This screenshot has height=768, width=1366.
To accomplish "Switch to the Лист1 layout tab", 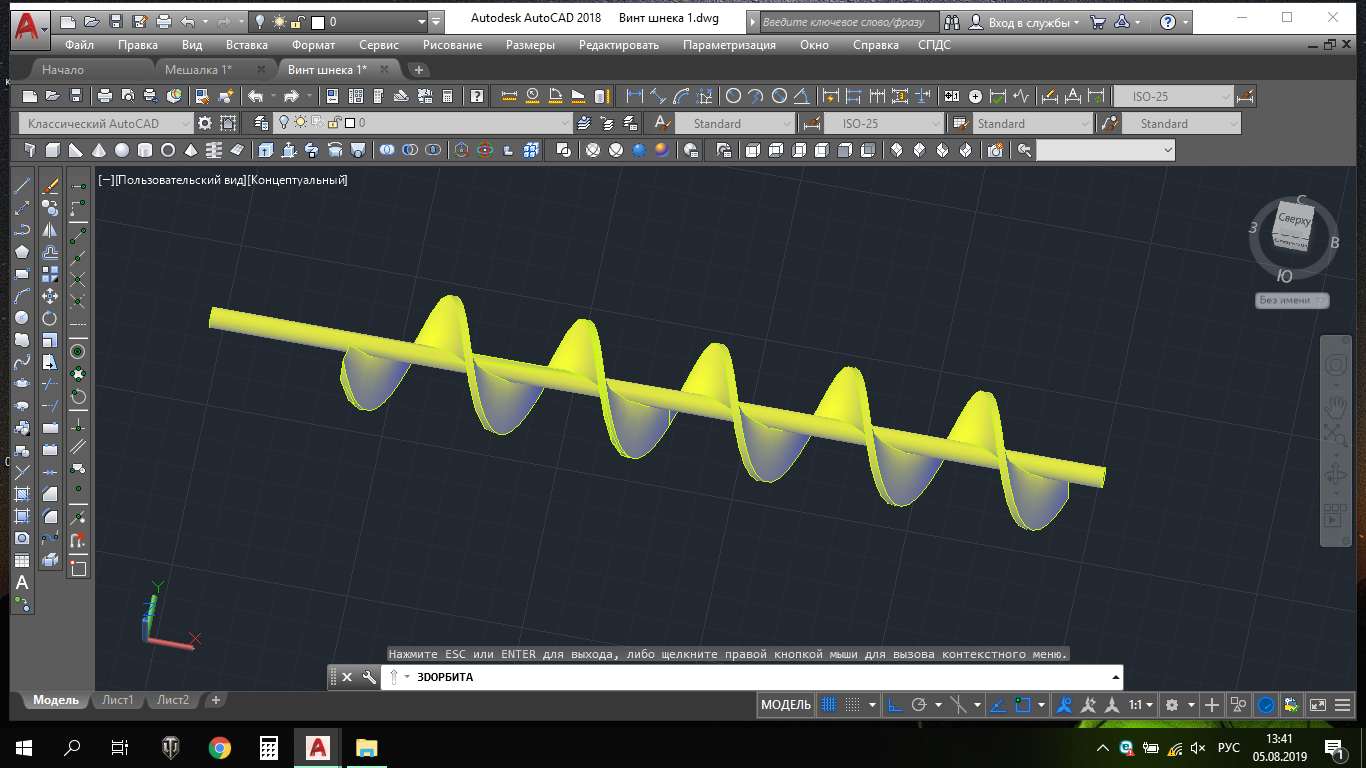I will tap(117, 700).
